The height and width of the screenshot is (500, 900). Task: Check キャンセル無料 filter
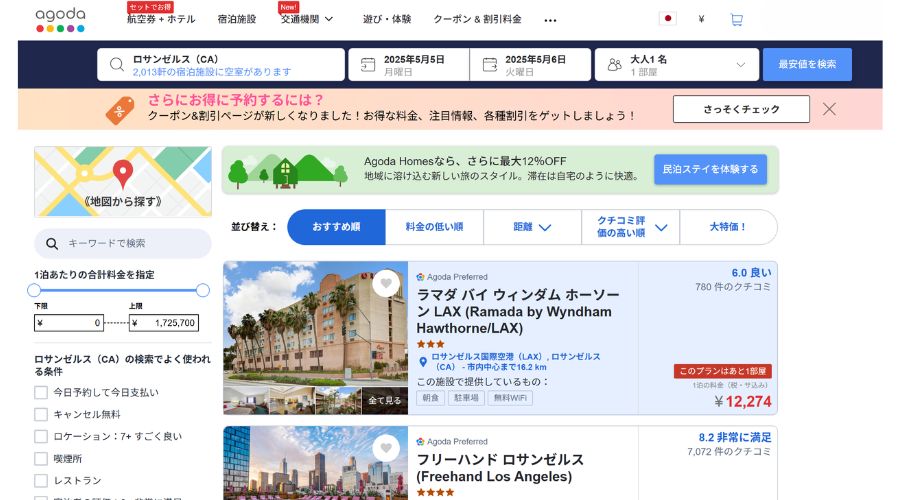pyautogui.click(x=41, y=414)
